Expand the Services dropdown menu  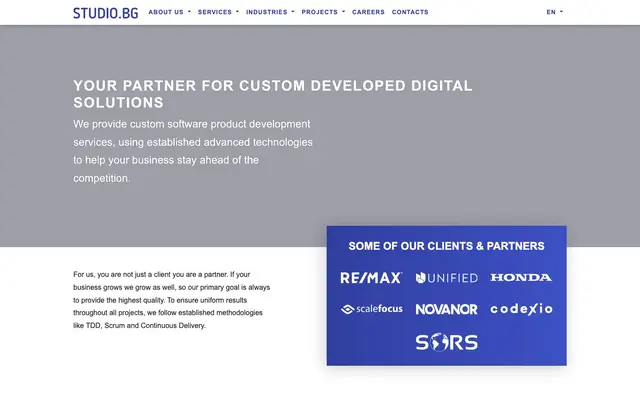point(218,12)
